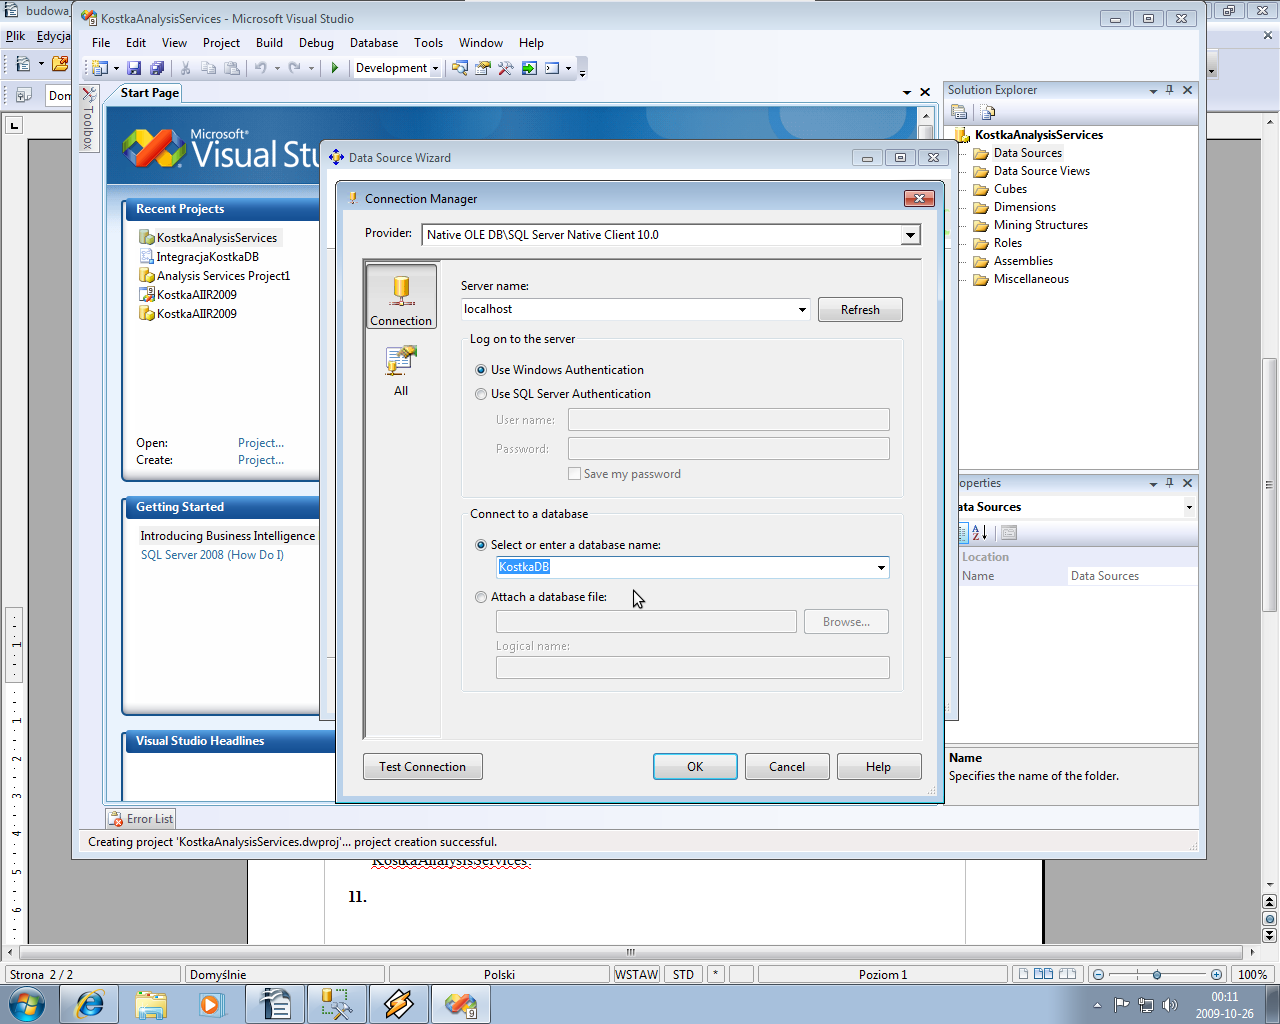Click the green arrow toolbar icon
The image size is (1280, 1024).
pyautogui.click(x=529, y=68)
